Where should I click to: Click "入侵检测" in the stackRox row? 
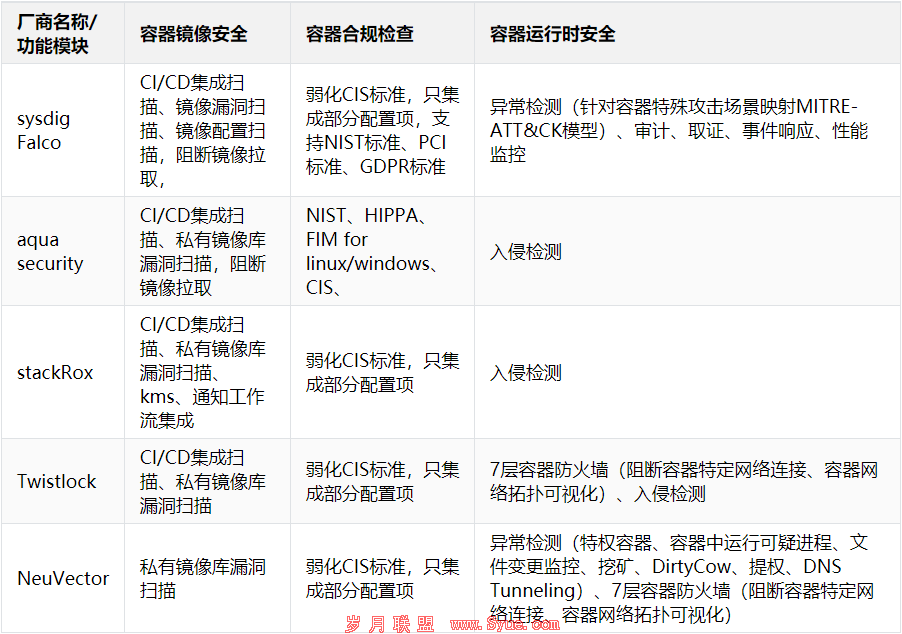pos(687,372)
